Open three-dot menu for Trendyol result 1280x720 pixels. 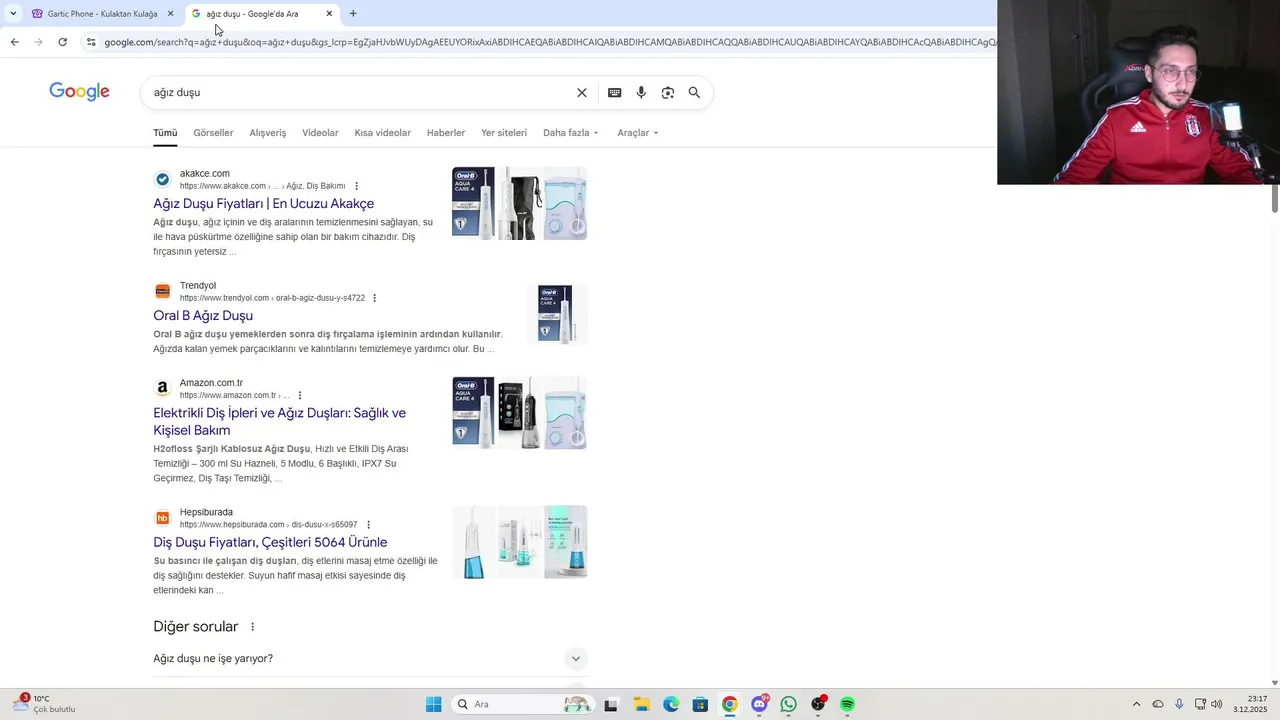375,298
